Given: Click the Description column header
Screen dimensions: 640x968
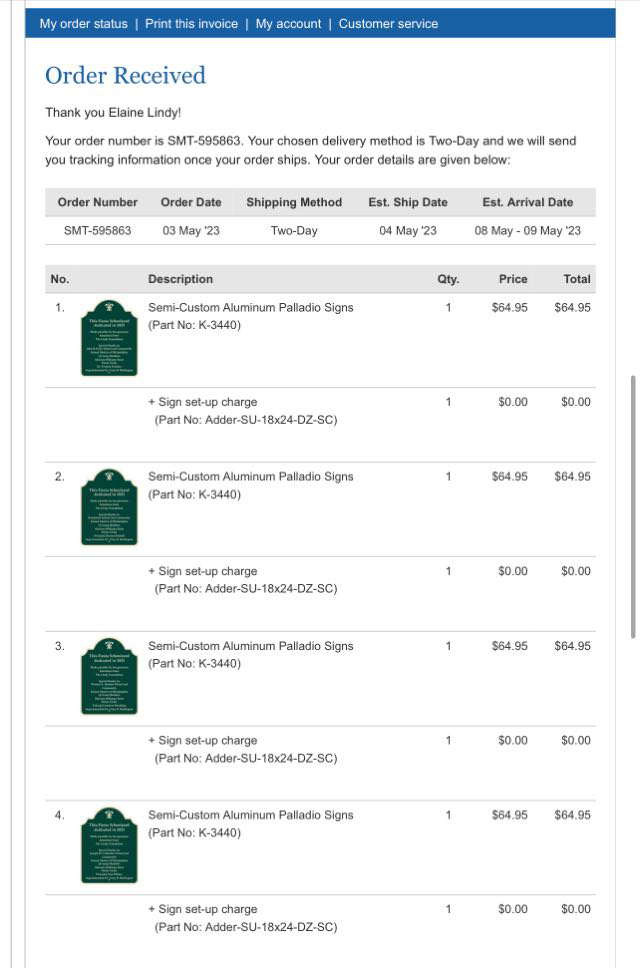Looking at the screenshot, I should [x=180, y=279].
